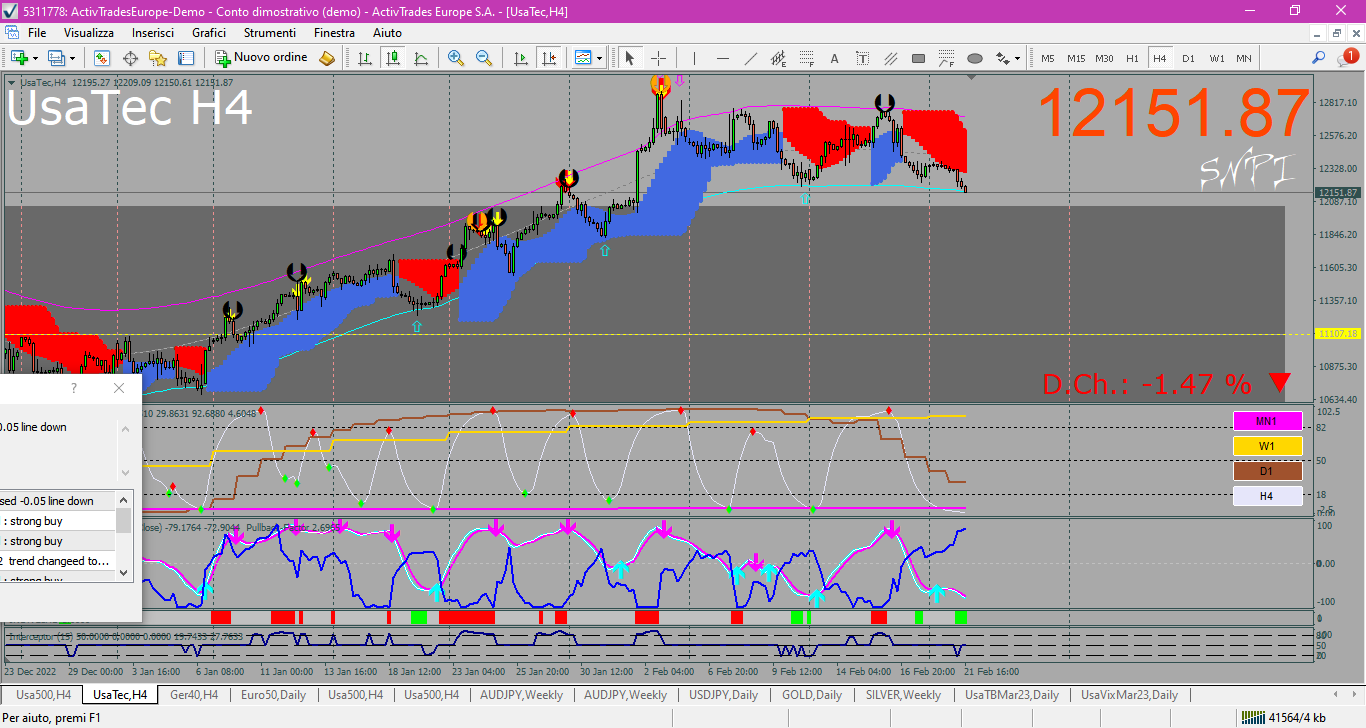Select the horizontal line drawing tool
This screenshot has height=728, width=1366.
[x=722, y=58]
